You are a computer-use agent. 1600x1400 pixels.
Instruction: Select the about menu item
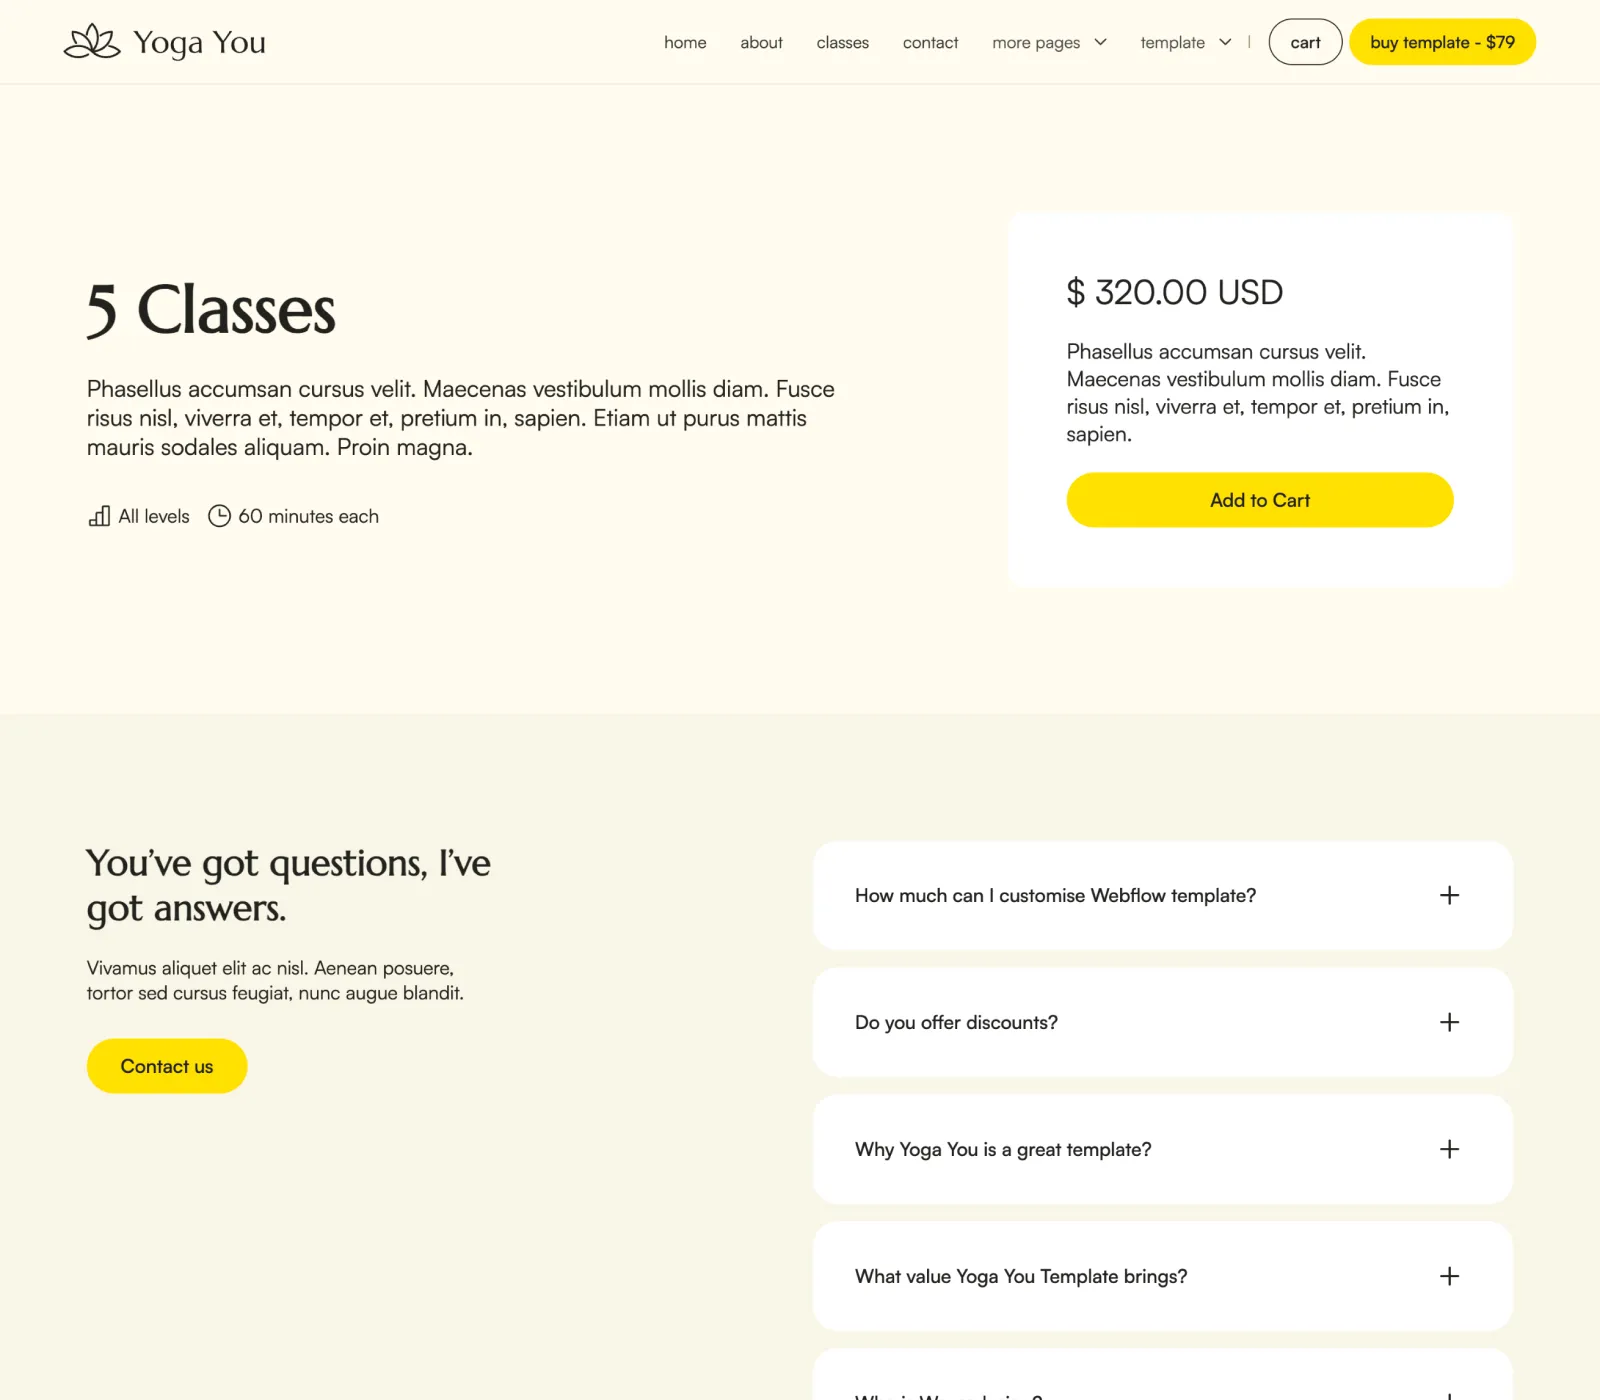(761, 43)
